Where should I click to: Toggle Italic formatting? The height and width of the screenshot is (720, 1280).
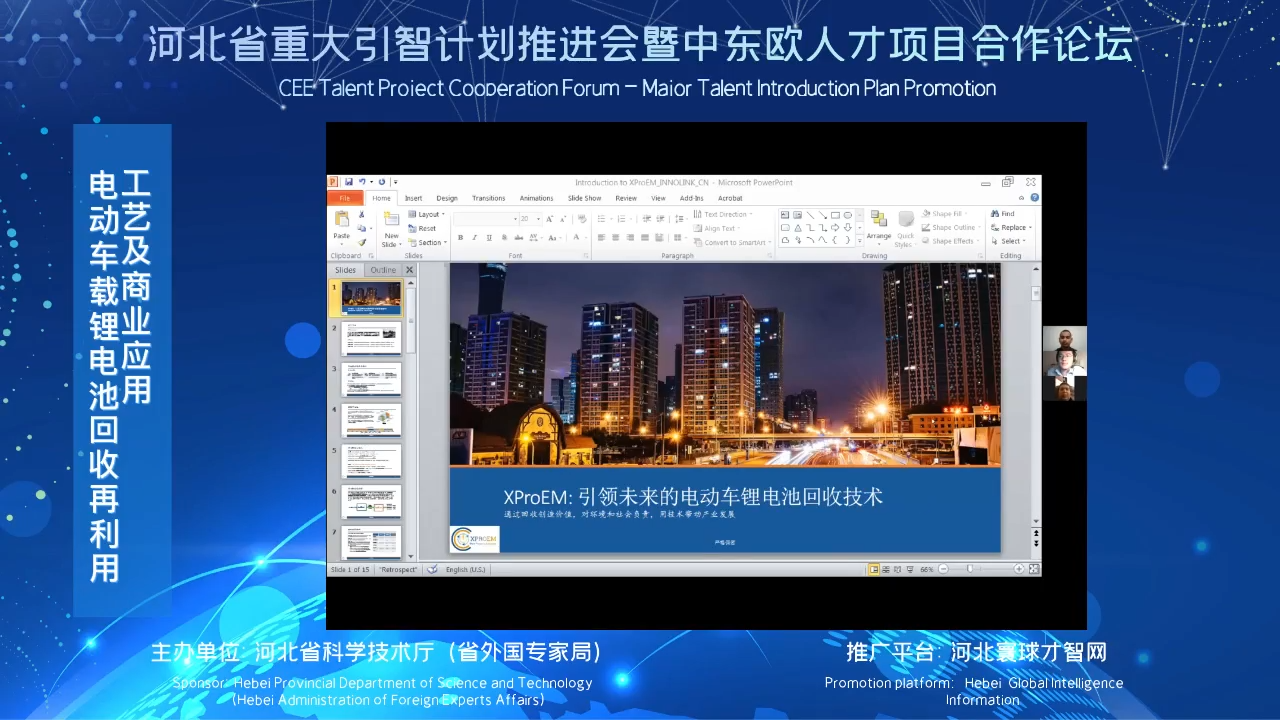[474, 237]
